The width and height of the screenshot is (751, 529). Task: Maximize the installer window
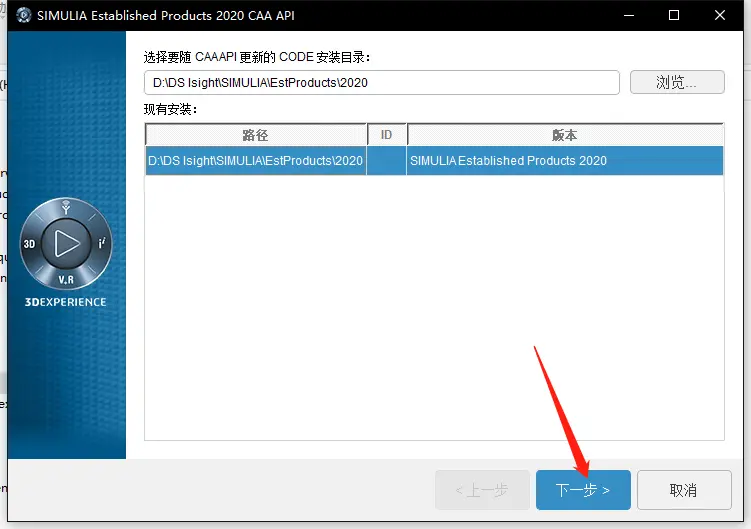[x=674, y=15]
